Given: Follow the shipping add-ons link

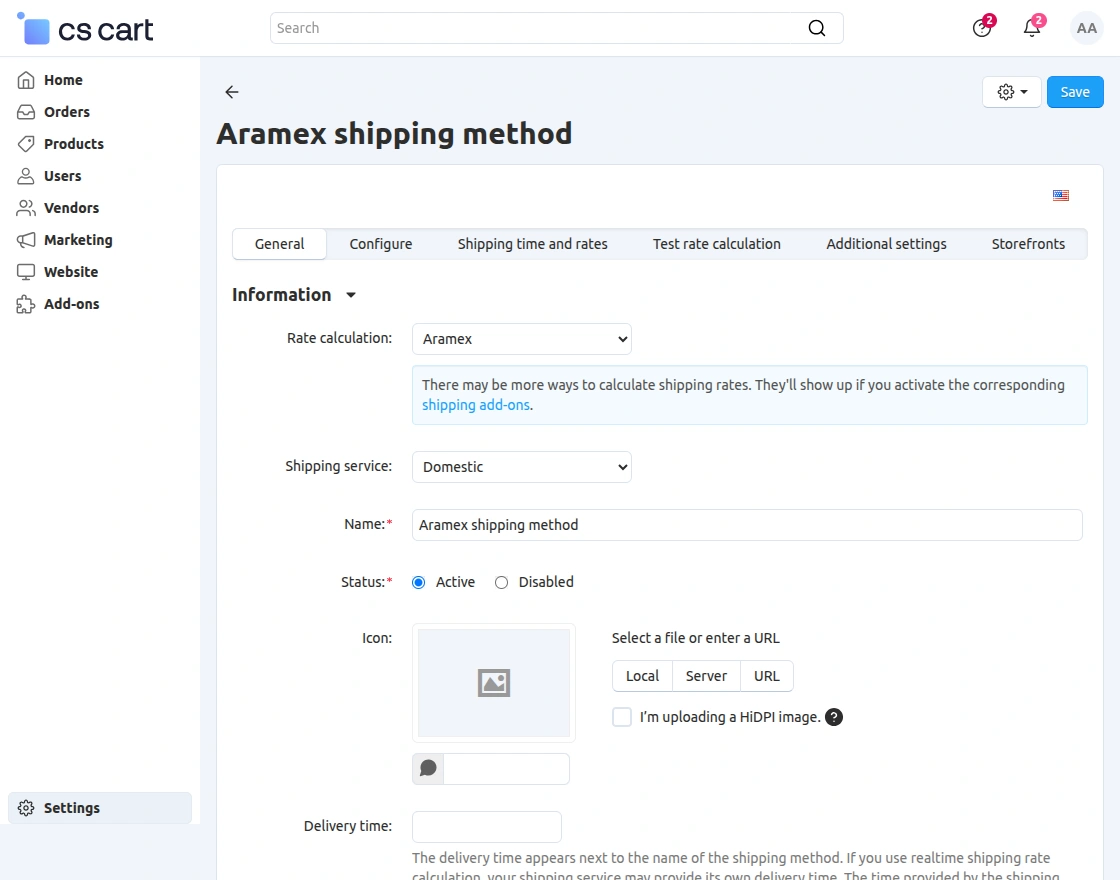Looking at the screenshot, I should coord(476,405).
